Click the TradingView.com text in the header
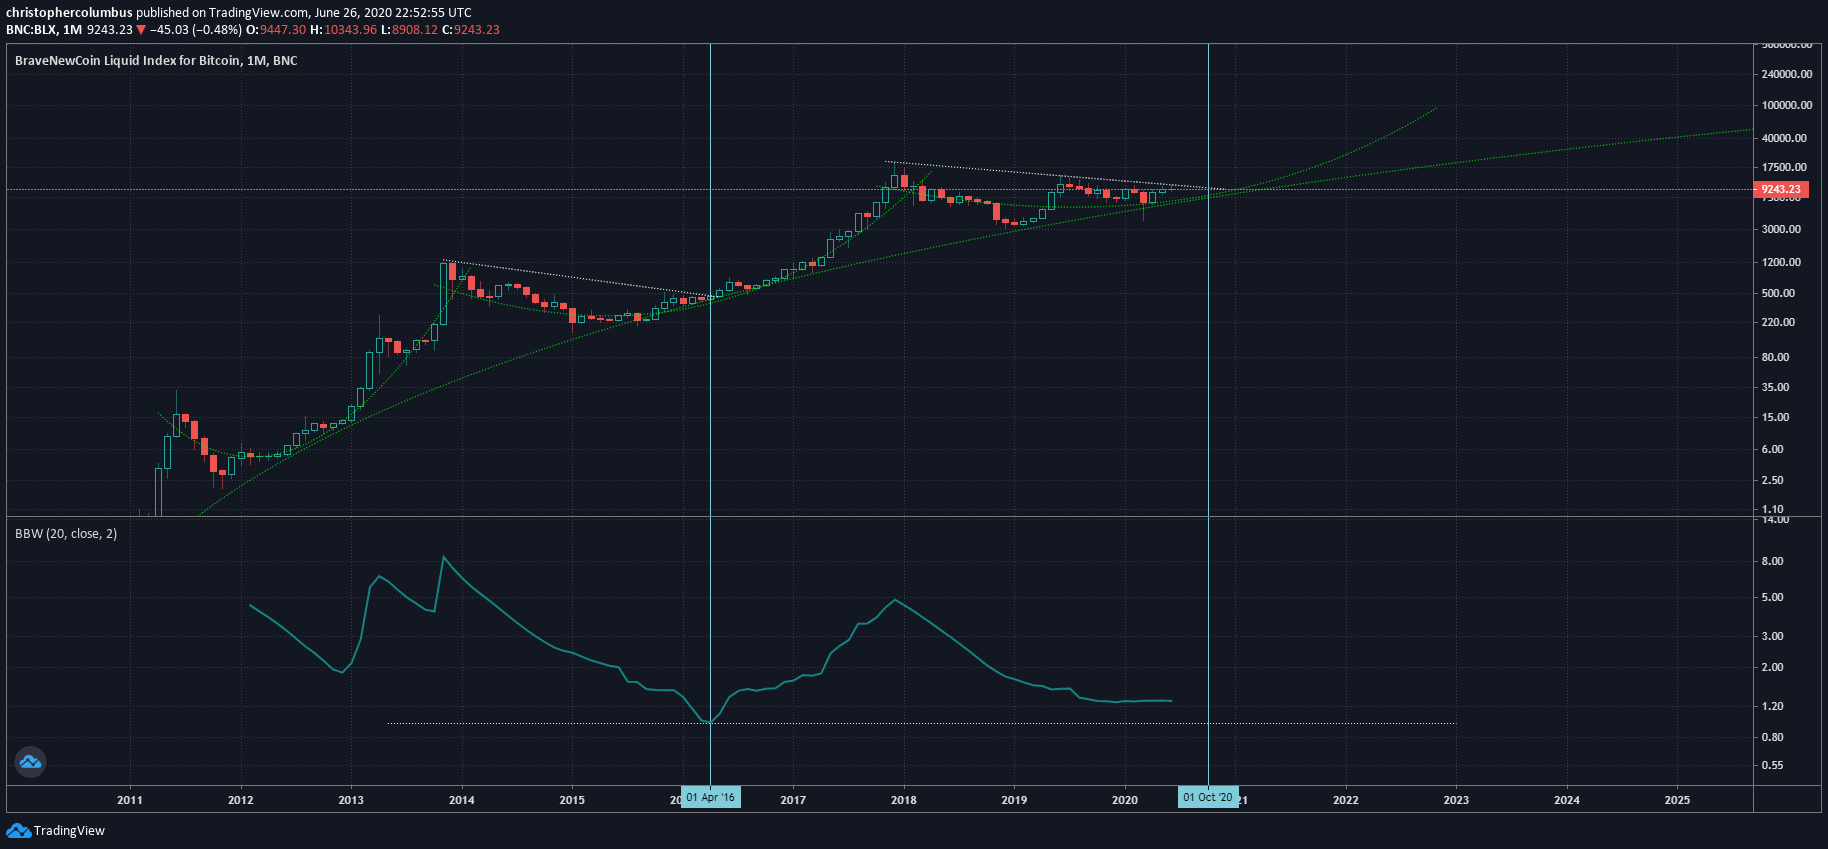The width and height of the screenshot is (1828, 849). pos(259,13)
